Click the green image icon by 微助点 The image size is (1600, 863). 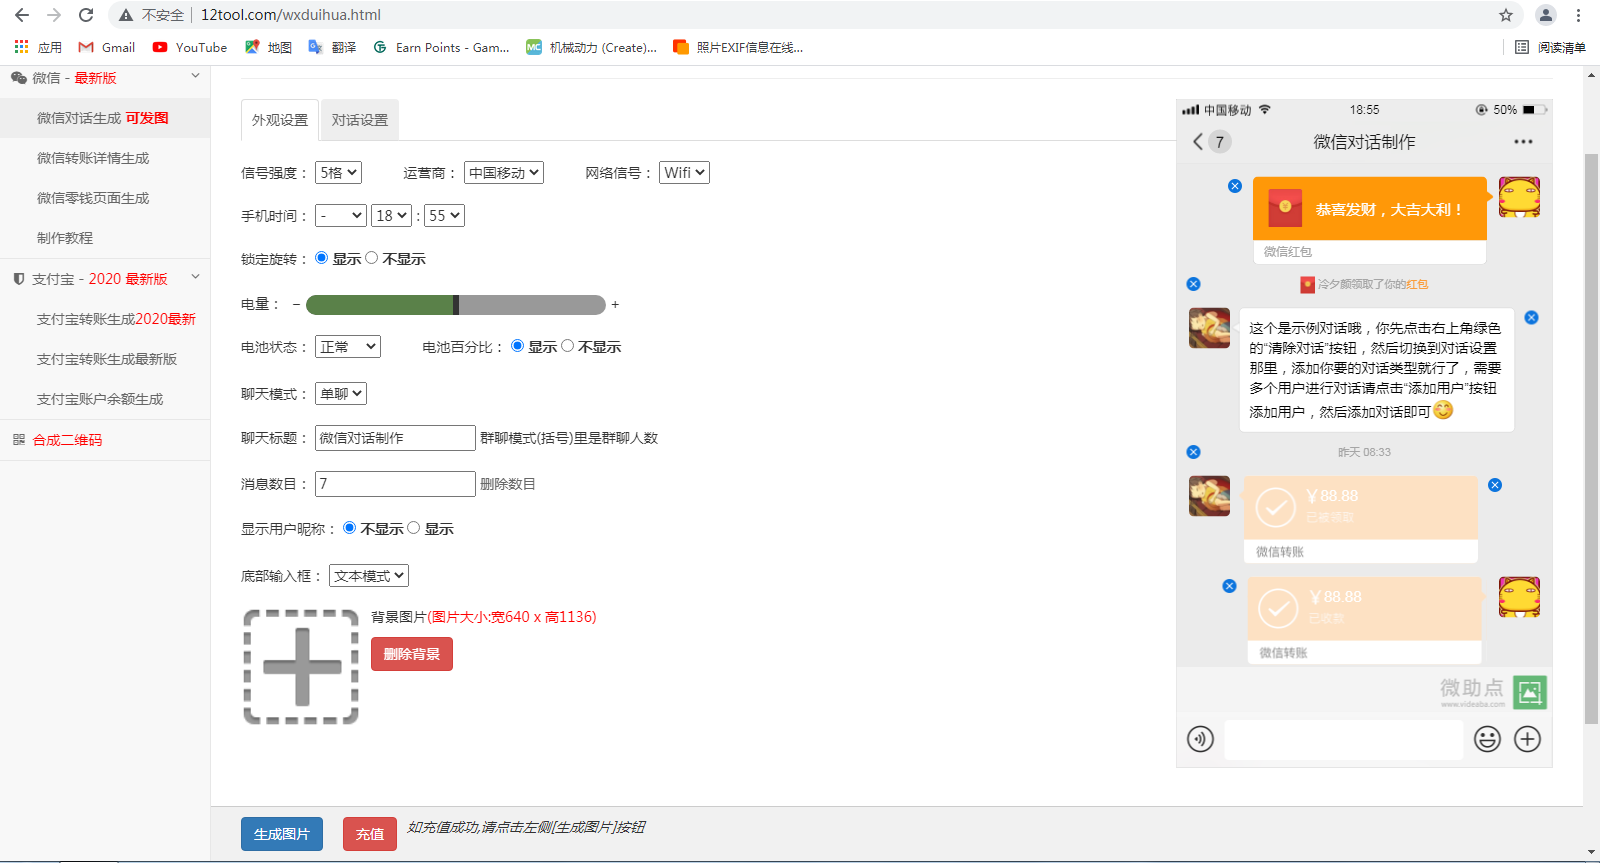tap(1530, 692)
